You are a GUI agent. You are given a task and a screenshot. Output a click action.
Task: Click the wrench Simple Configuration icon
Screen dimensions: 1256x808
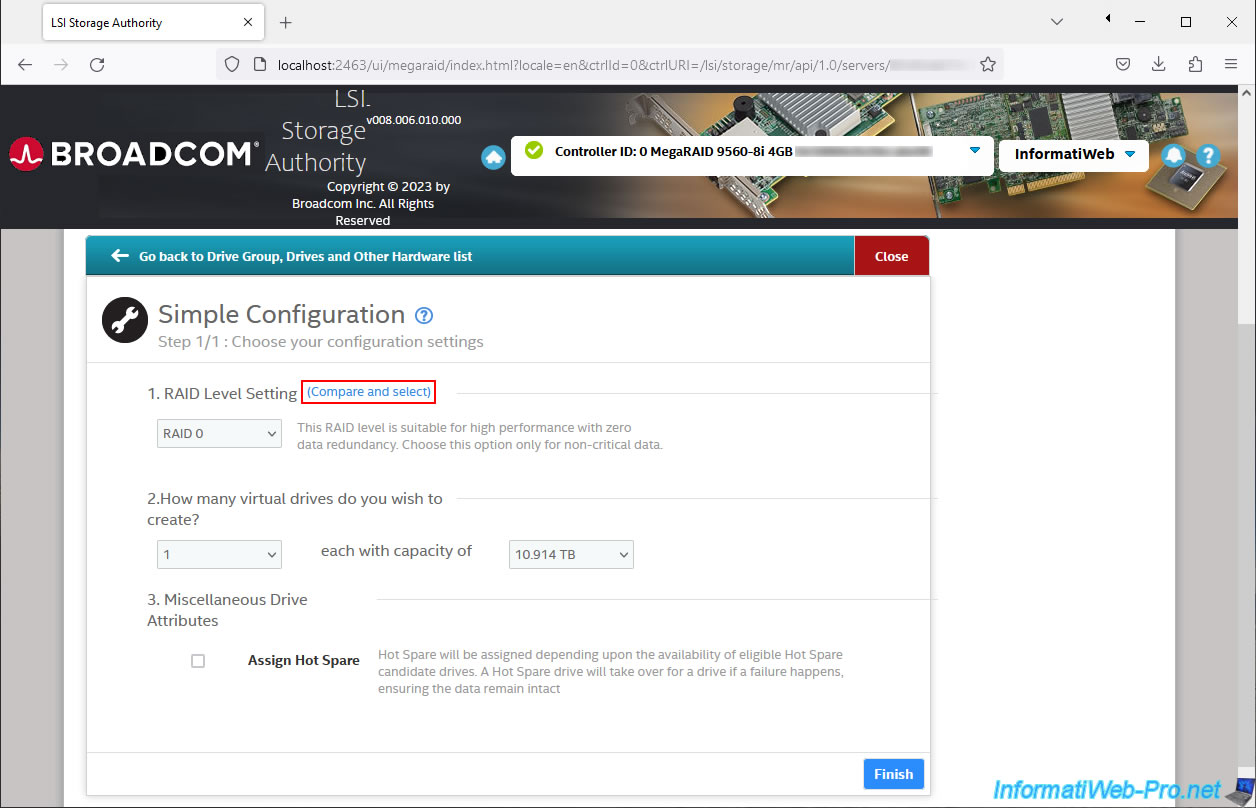pyautogui.click(x=125, y=320)
